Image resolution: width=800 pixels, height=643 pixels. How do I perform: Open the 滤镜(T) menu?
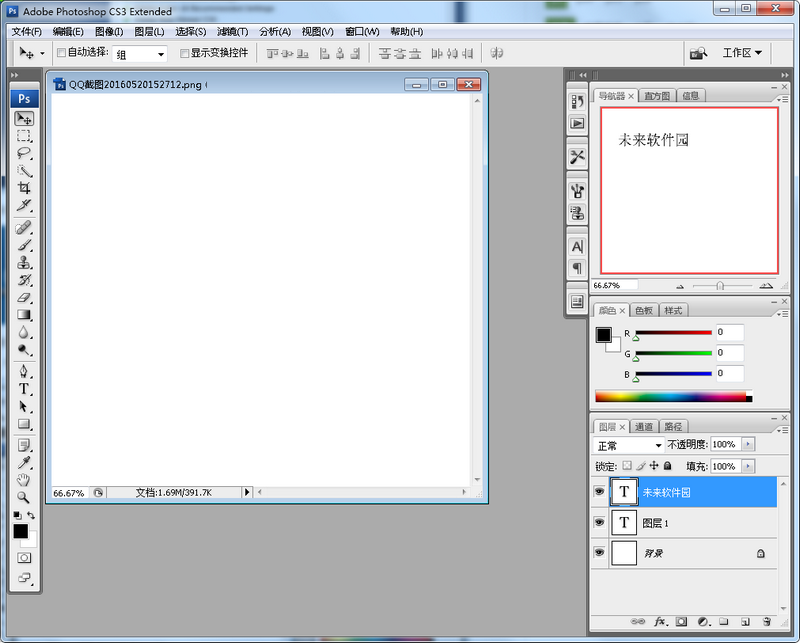(232, 31)
